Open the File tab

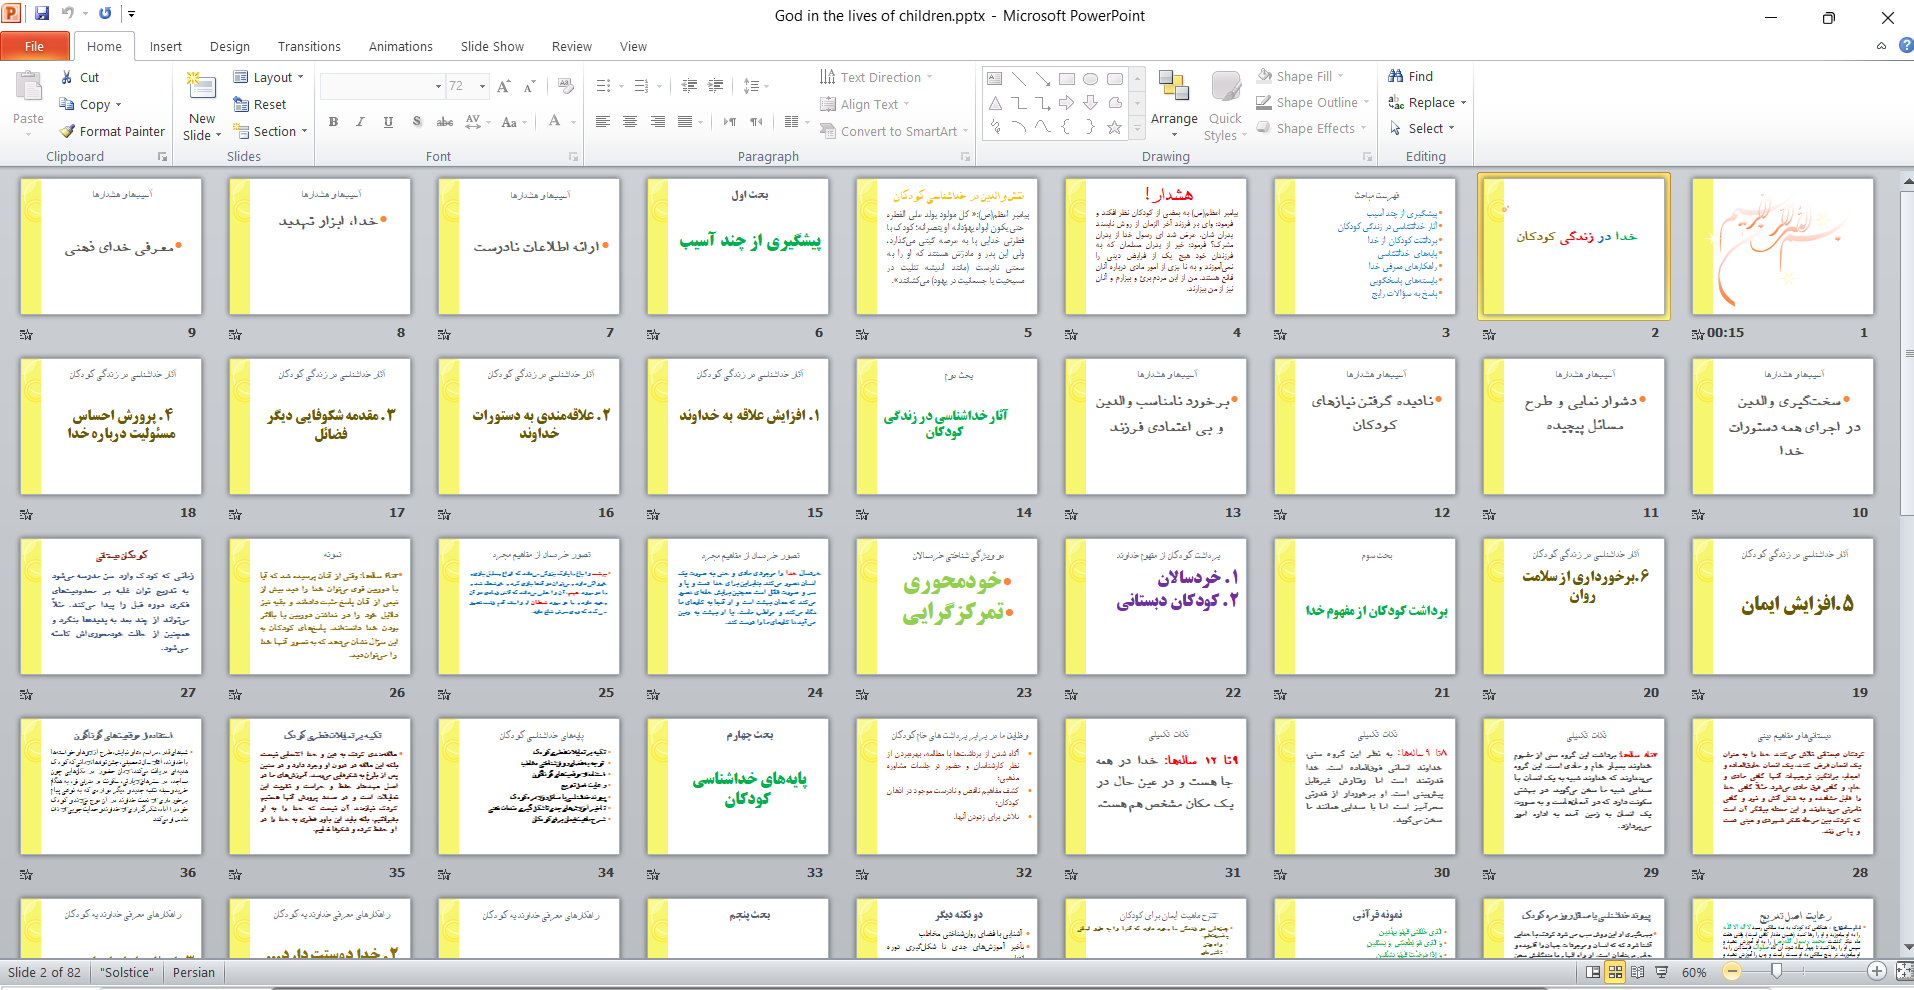click(x=35, y=46)
